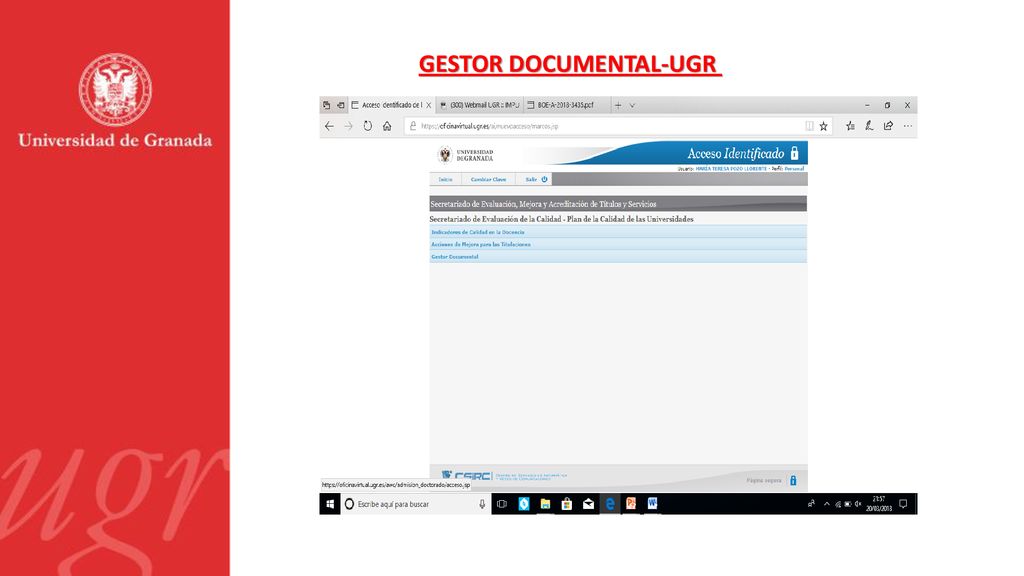Open Microsoft Store from the taskbar

(566, 504)
